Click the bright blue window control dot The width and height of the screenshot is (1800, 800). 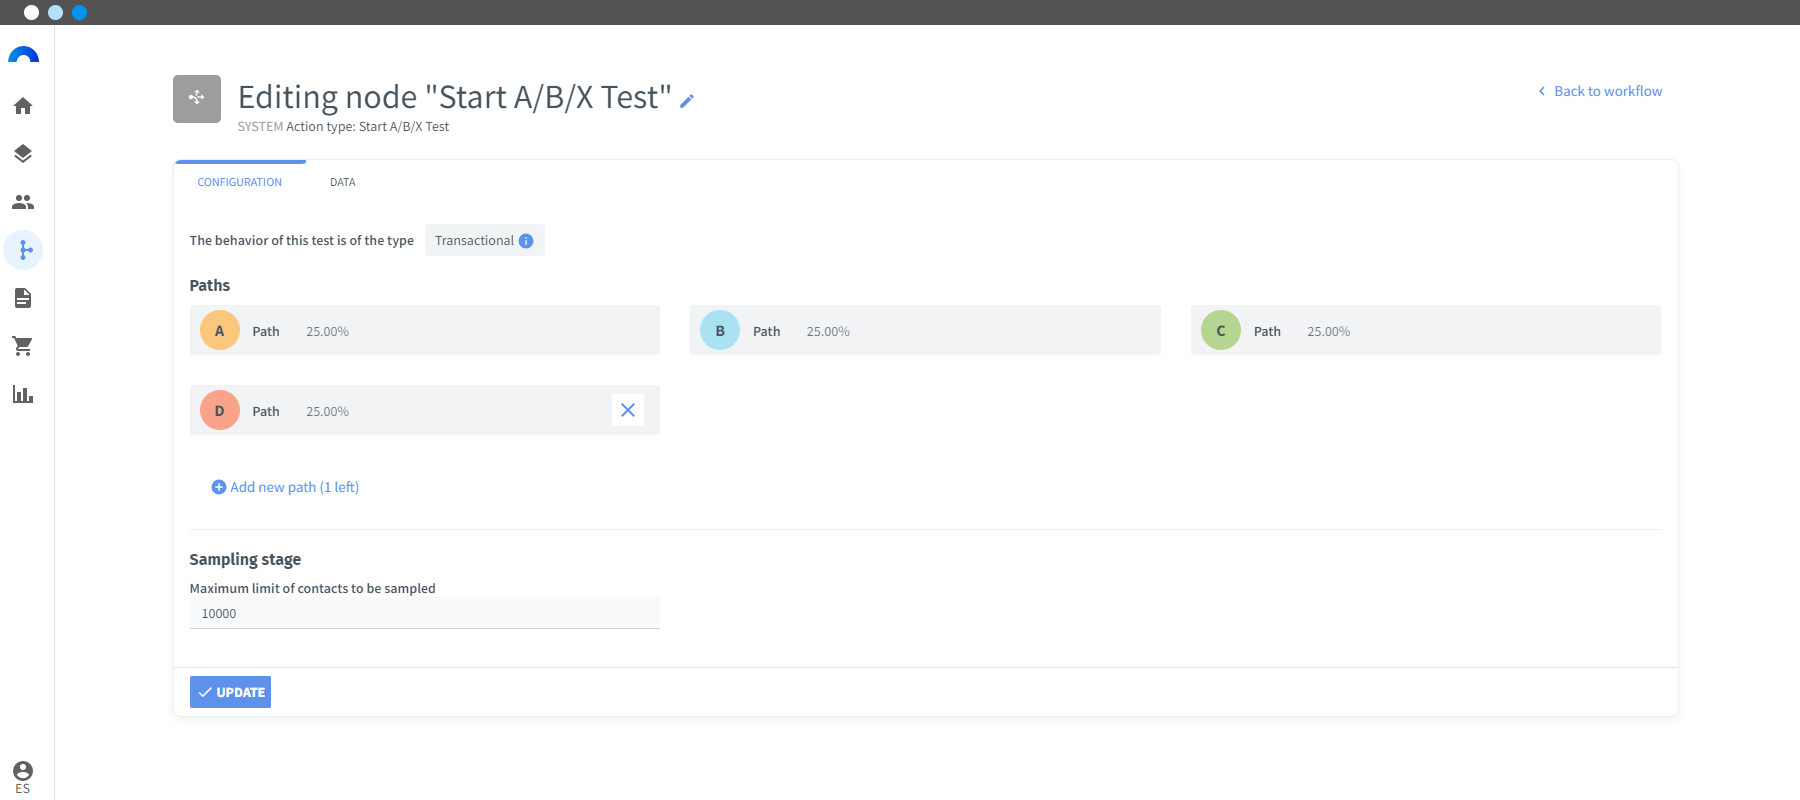pyautogui.click(x=79, y=12)
